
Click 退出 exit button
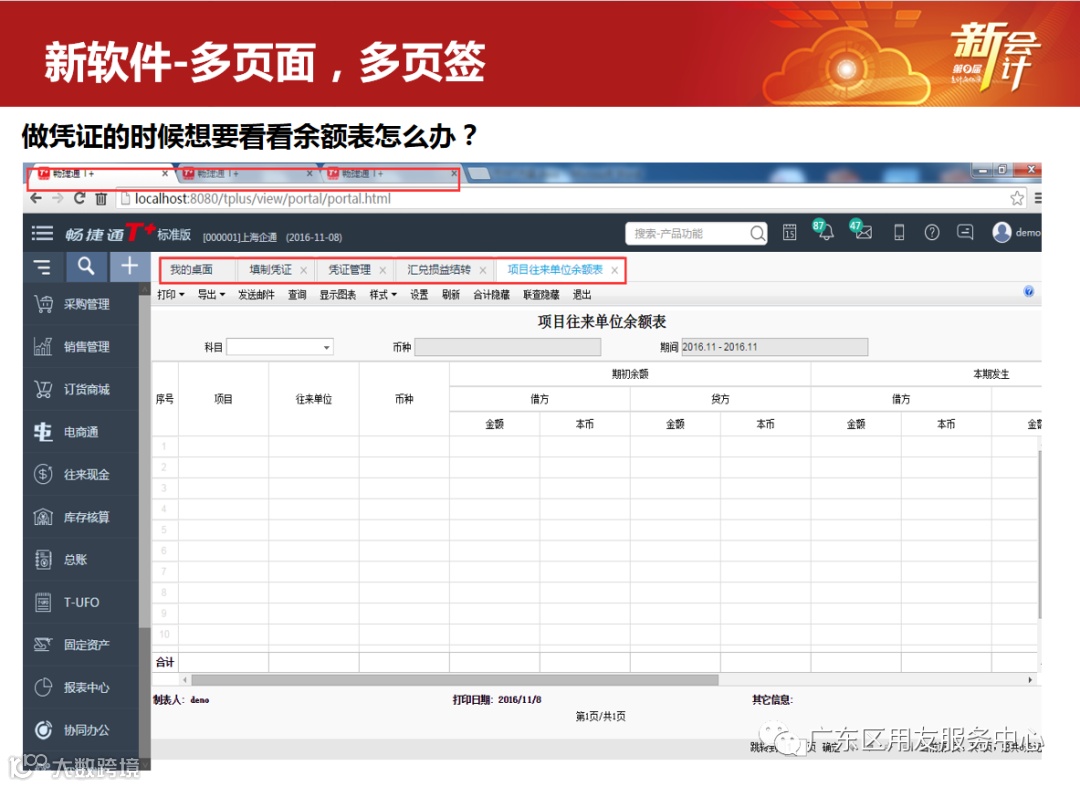click(x=582, y=295)
